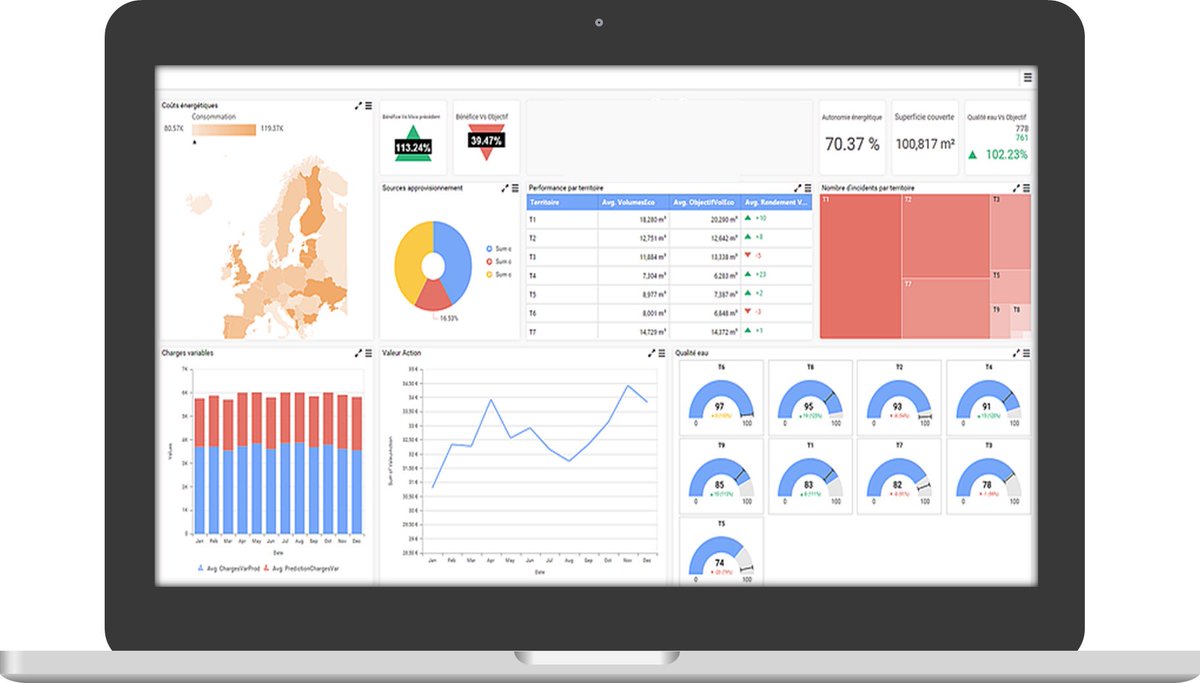The image size is (1200, 683).
Task: Sort by the Avg. Rendement column header
Action: pos(777,202)
